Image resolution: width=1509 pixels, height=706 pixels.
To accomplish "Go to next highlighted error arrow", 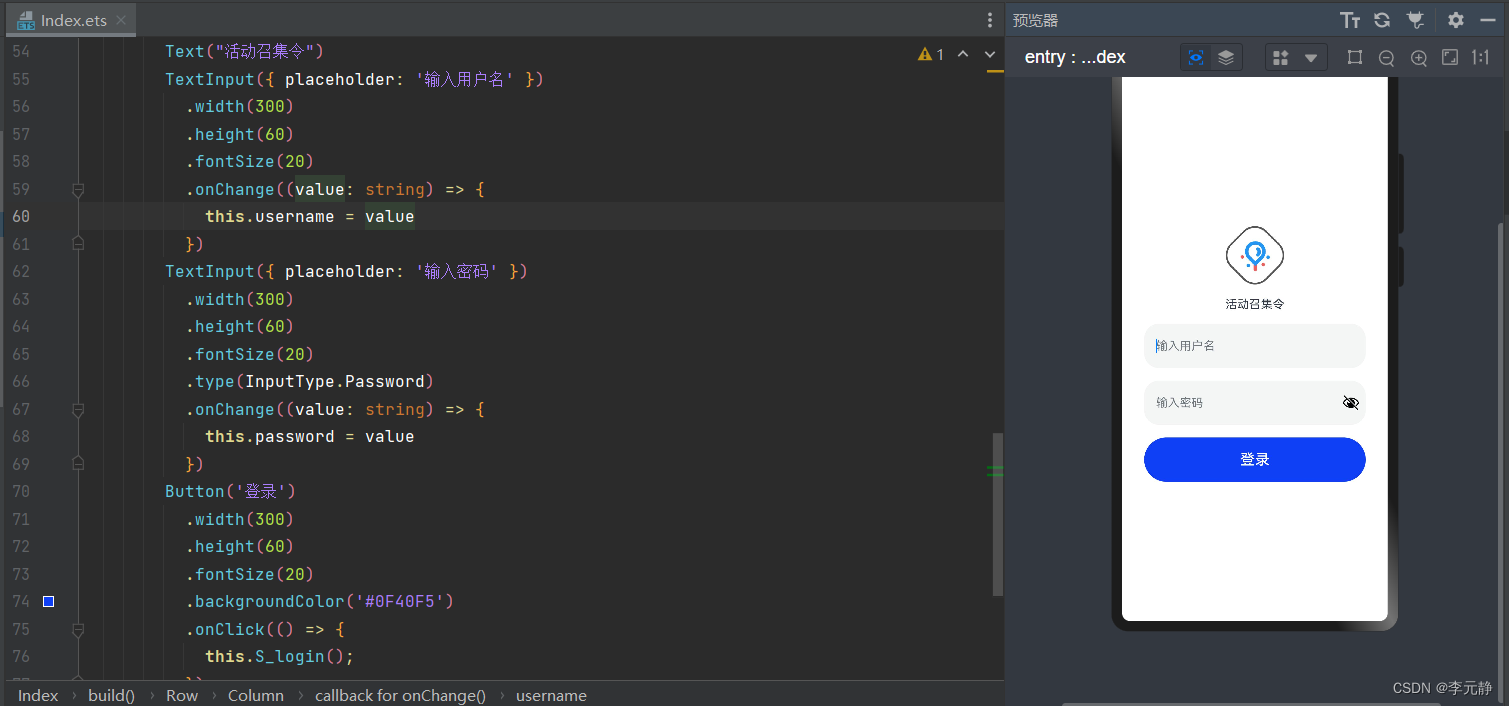I will [990, 54].
